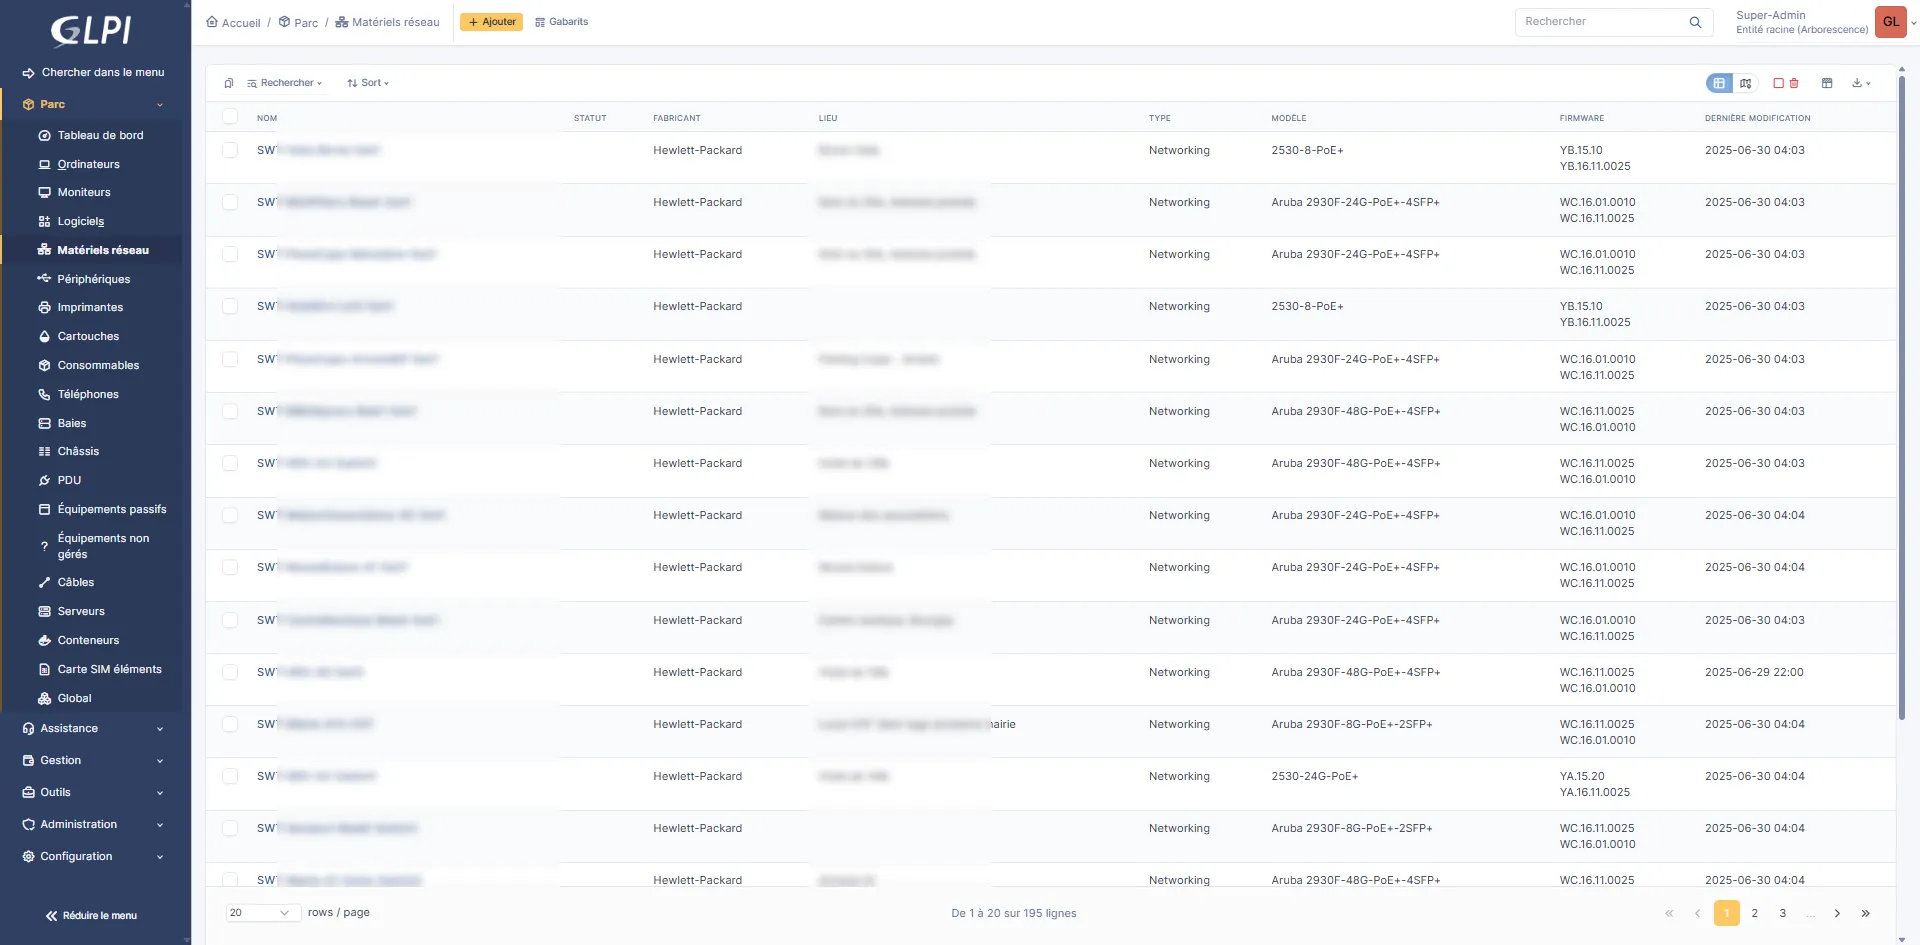Jump to last page with double arrow

pos(1865,913)
